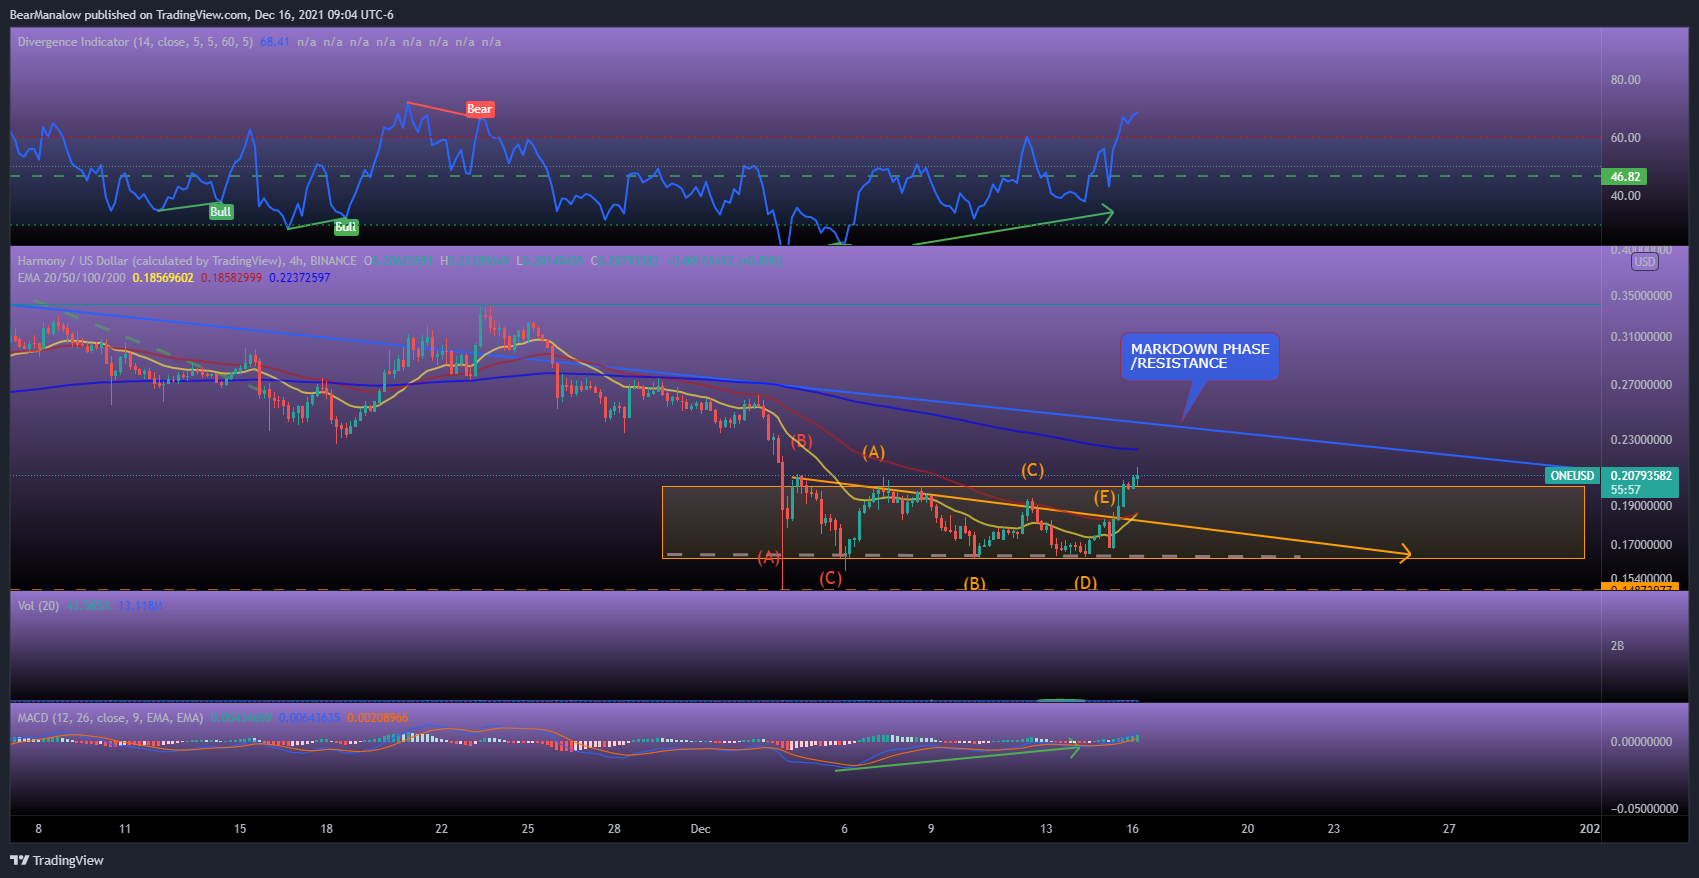Click the 68.41 divergence value in legend

click(275, 42)
